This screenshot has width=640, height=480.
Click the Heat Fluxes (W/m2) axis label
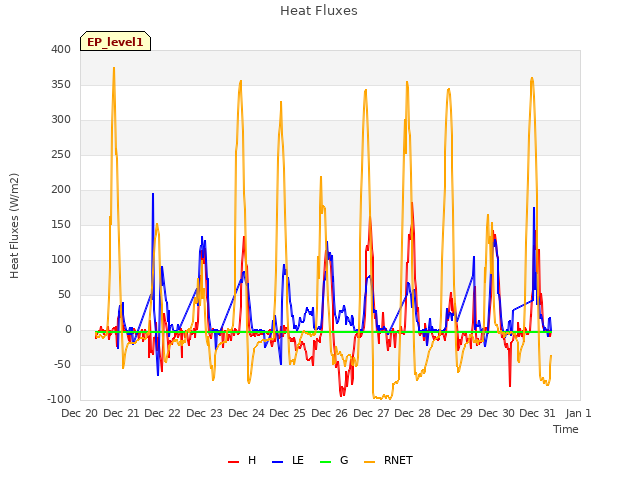pyautogui.click(x=14, y=226)
